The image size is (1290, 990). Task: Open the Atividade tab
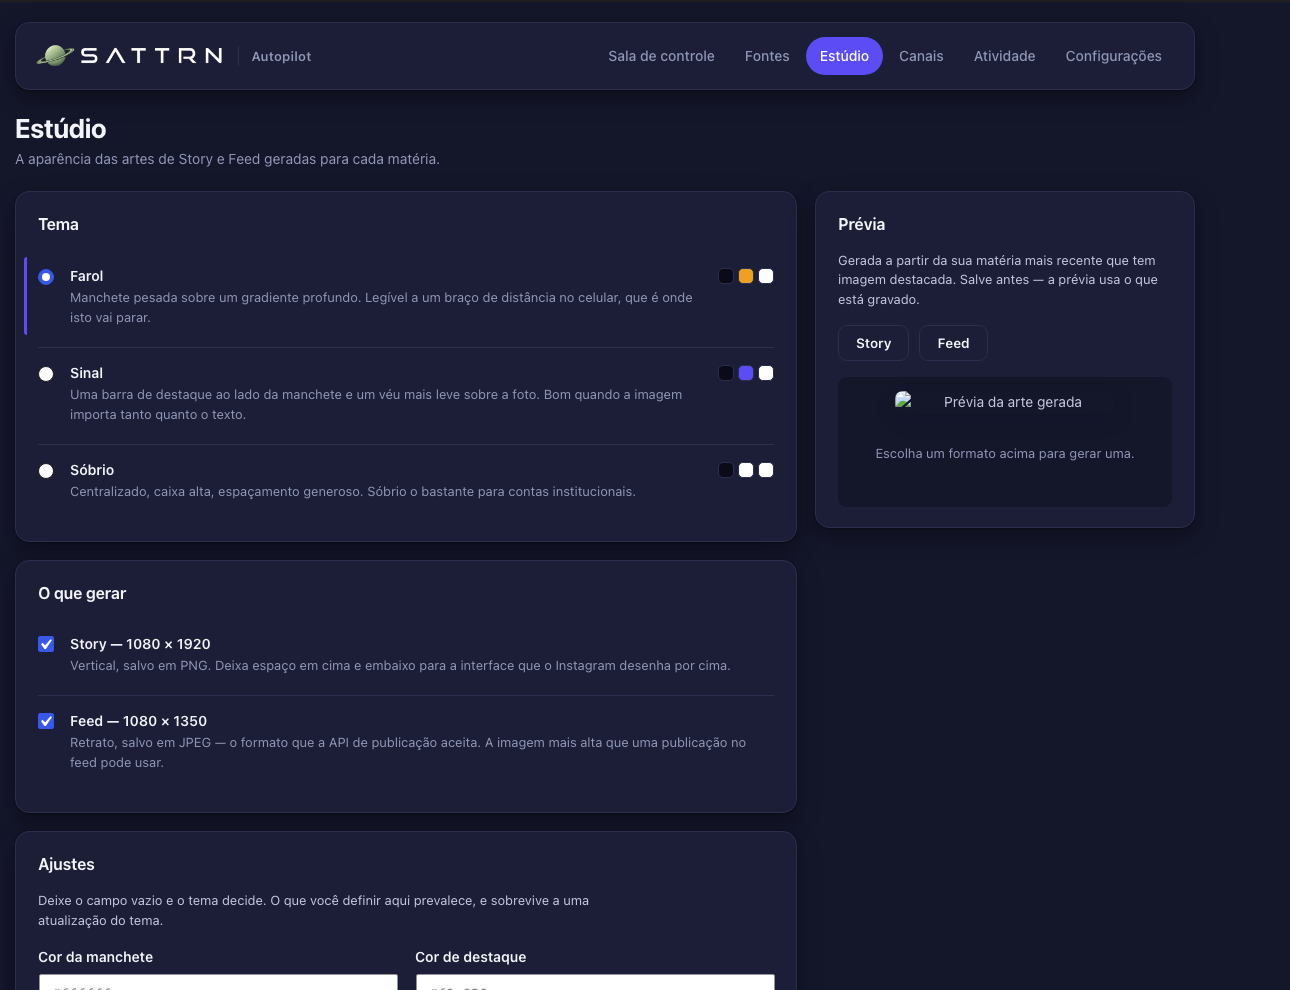click(1004, 56)
